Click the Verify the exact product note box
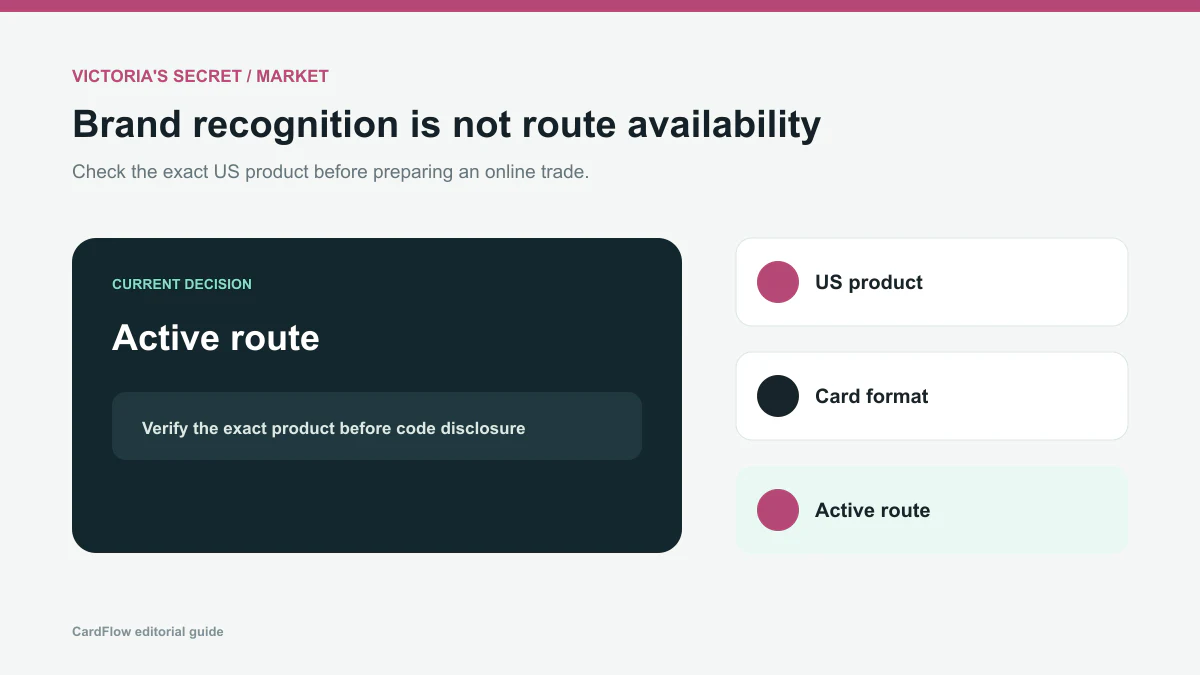1200x675 pixels. pyautogui.click(x=377, y=426)
